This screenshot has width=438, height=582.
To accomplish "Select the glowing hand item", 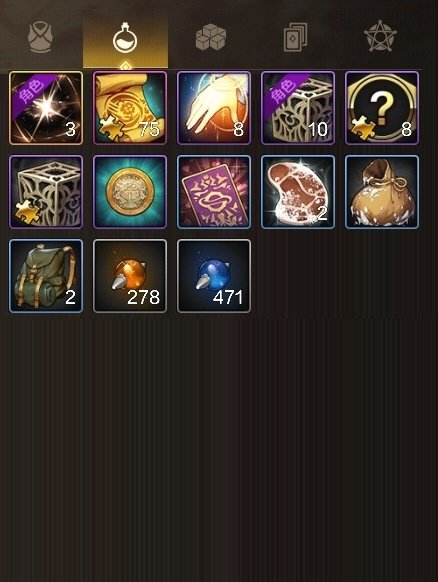I will coord(214,108).
